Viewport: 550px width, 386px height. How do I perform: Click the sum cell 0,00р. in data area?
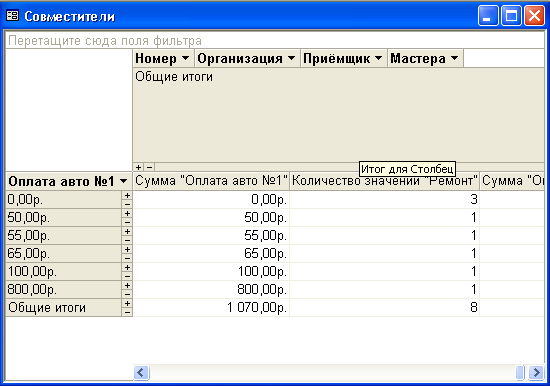212,200
